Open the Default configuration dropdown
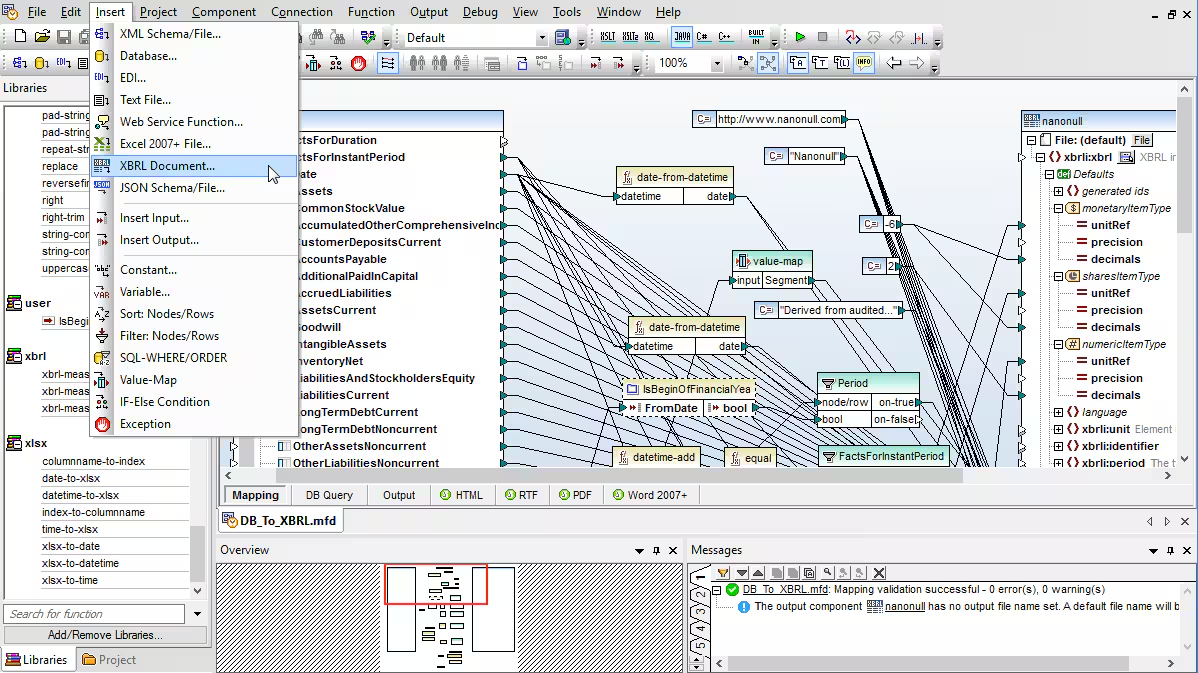This screenshot has width=1198, height=673. [x=542, y=37]
